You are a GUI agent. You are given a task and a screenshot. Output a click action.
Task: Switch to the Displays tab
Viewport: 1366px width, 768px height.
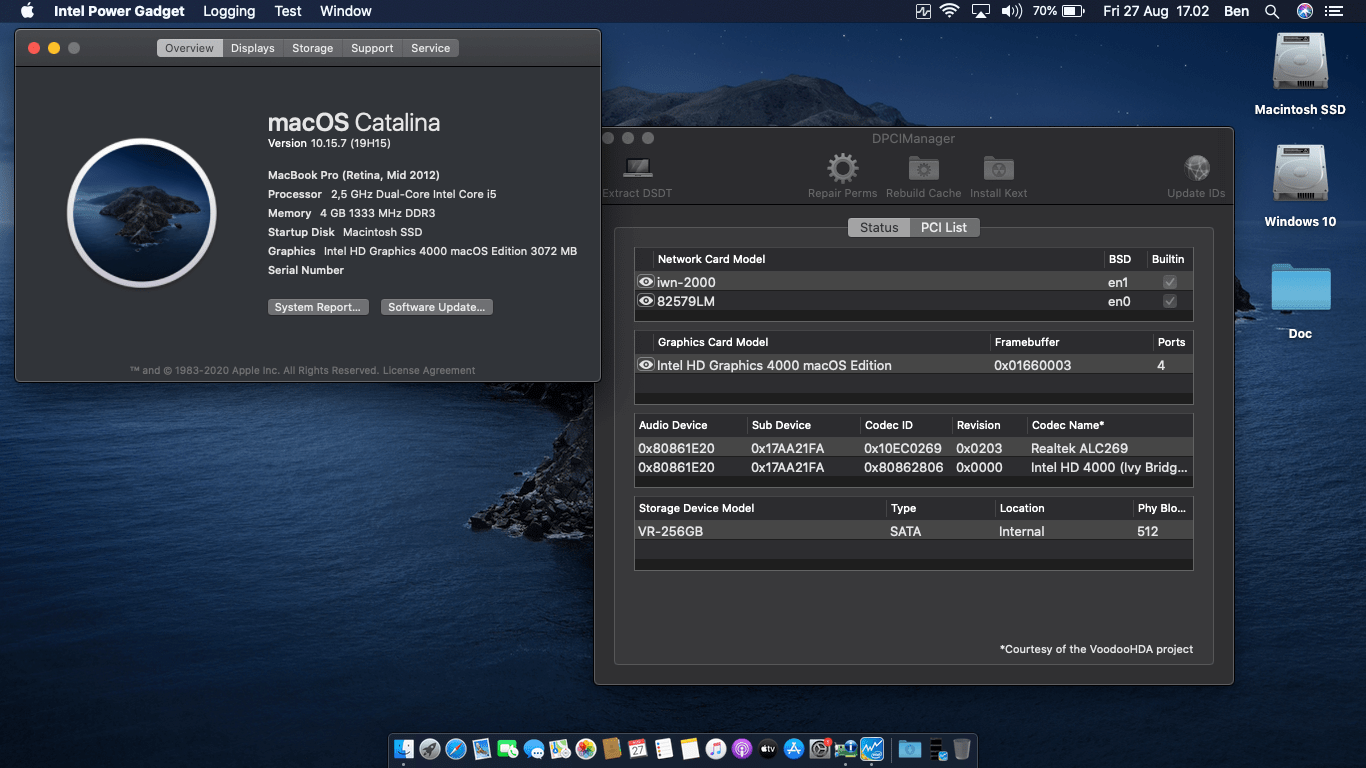[253, 48]
